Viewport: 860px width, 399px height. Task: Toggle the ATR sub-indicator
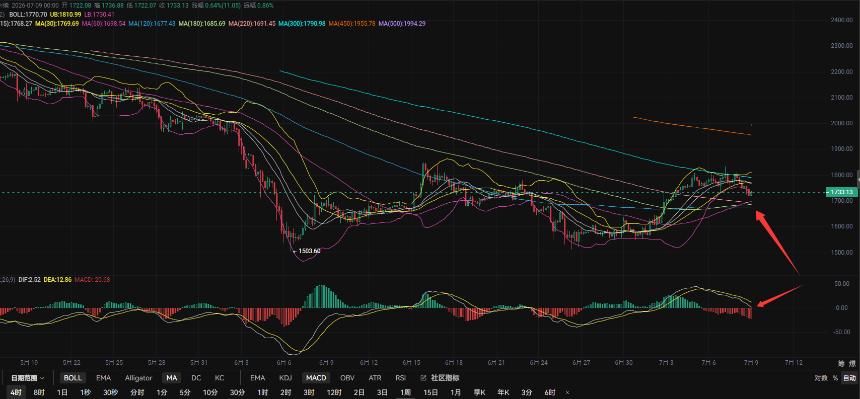pos(375,378)
